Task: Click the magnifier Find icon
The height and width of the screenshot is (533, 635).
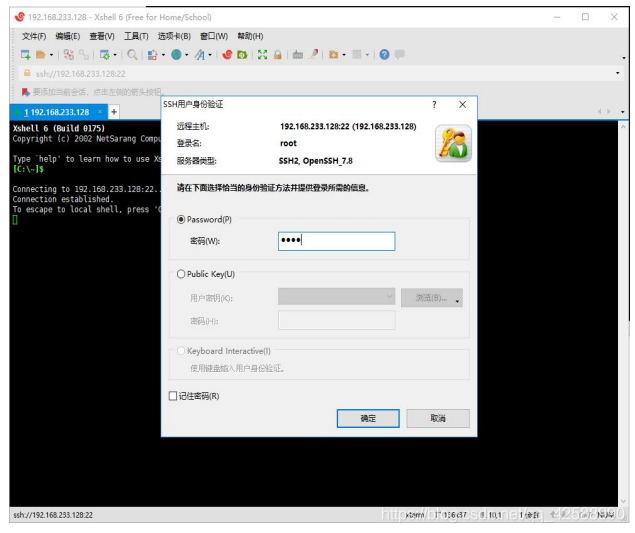Action: [x=132, y=55]
